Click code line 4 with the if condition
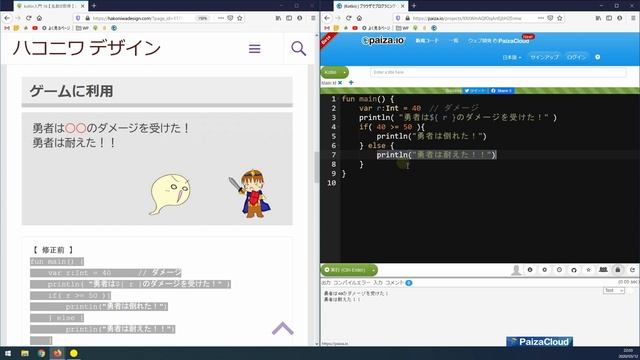The width and height of the screenshot is (640, 360). click(392, 127)
